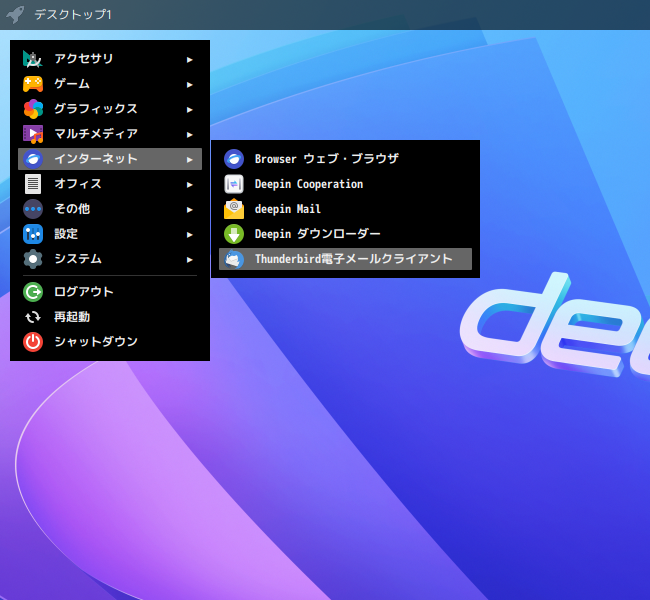Click the Deepin ダウンローダー green arrow icon
Screen dimensions: 650x600
[234, 234]
